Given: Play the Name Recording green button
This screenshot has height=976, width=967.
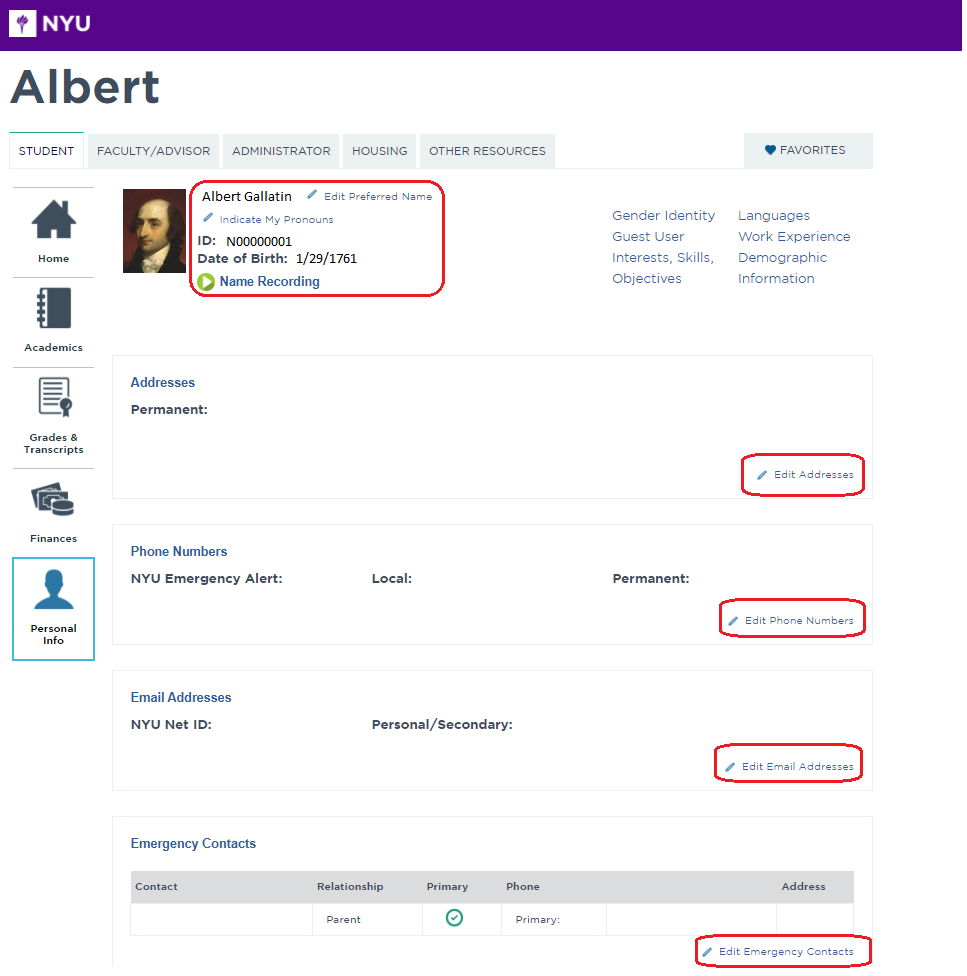Looking at the screenshot, I should tap(206, 282).
